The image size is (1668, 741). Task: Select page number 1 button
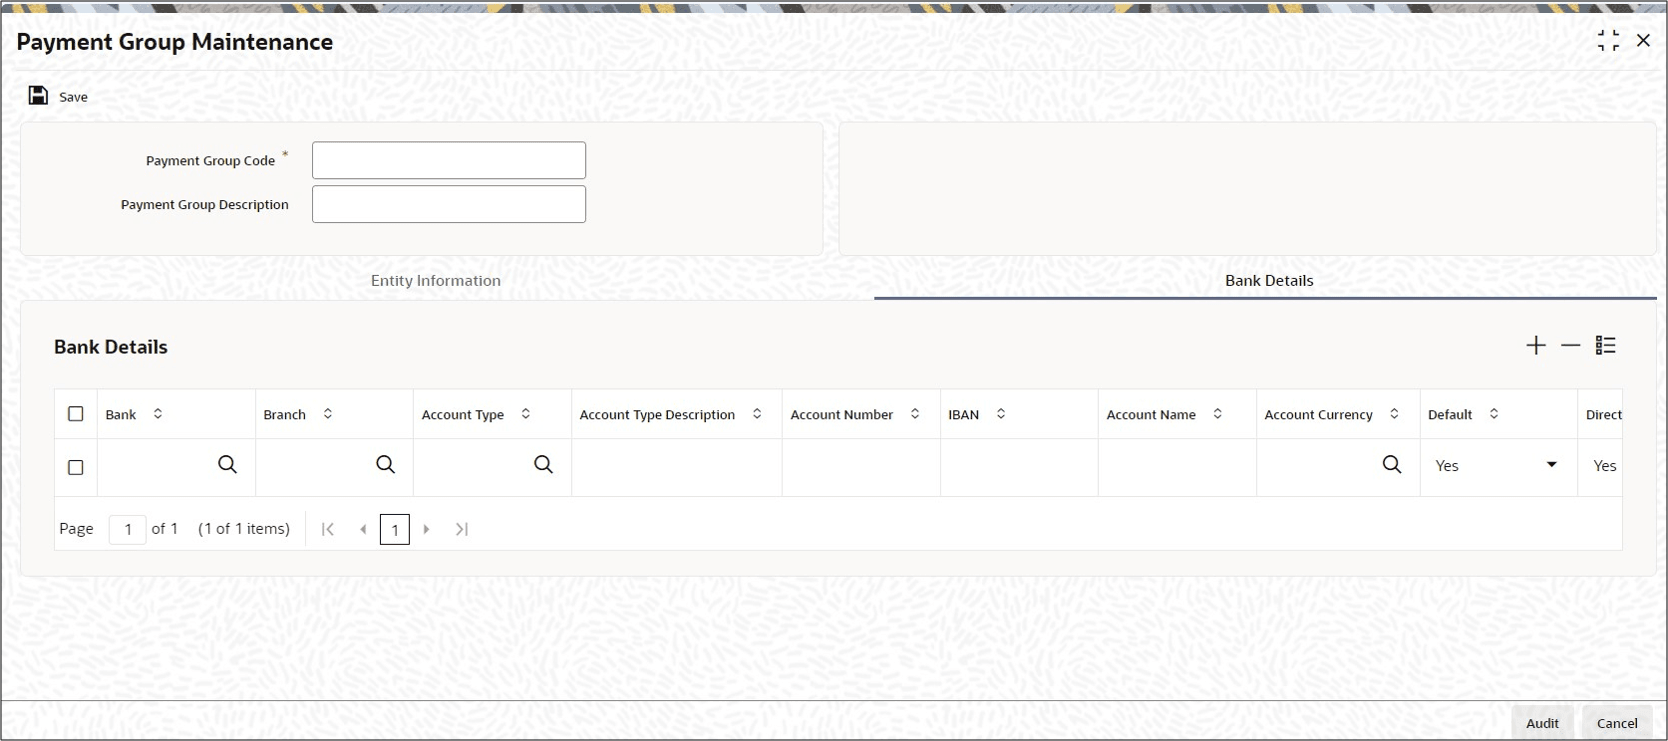[395, 529]
